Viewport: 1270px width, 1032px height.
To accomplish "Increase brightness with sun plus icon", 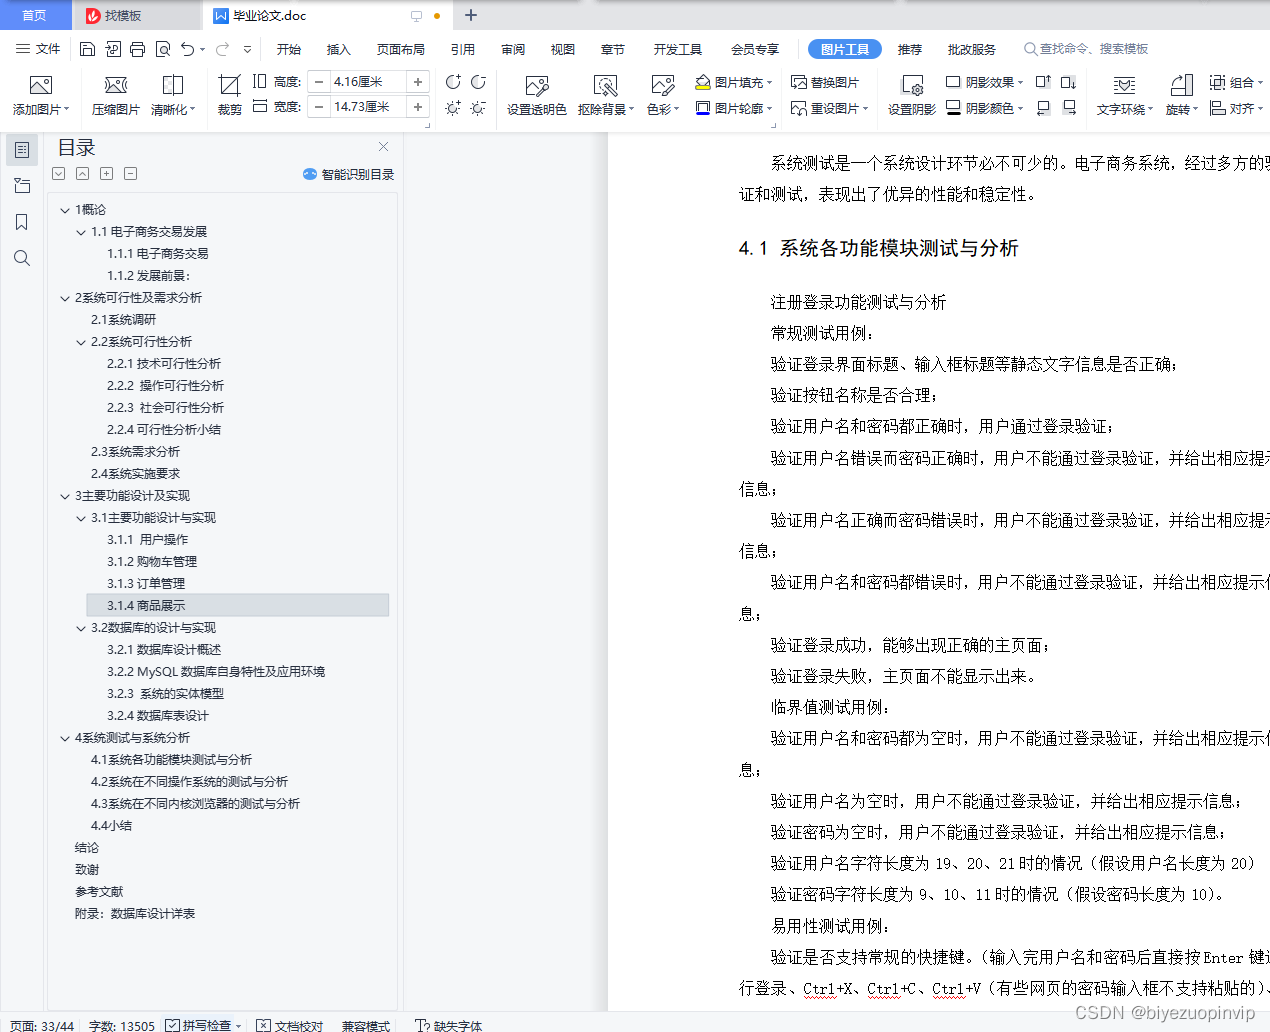I will coord(453,107).
